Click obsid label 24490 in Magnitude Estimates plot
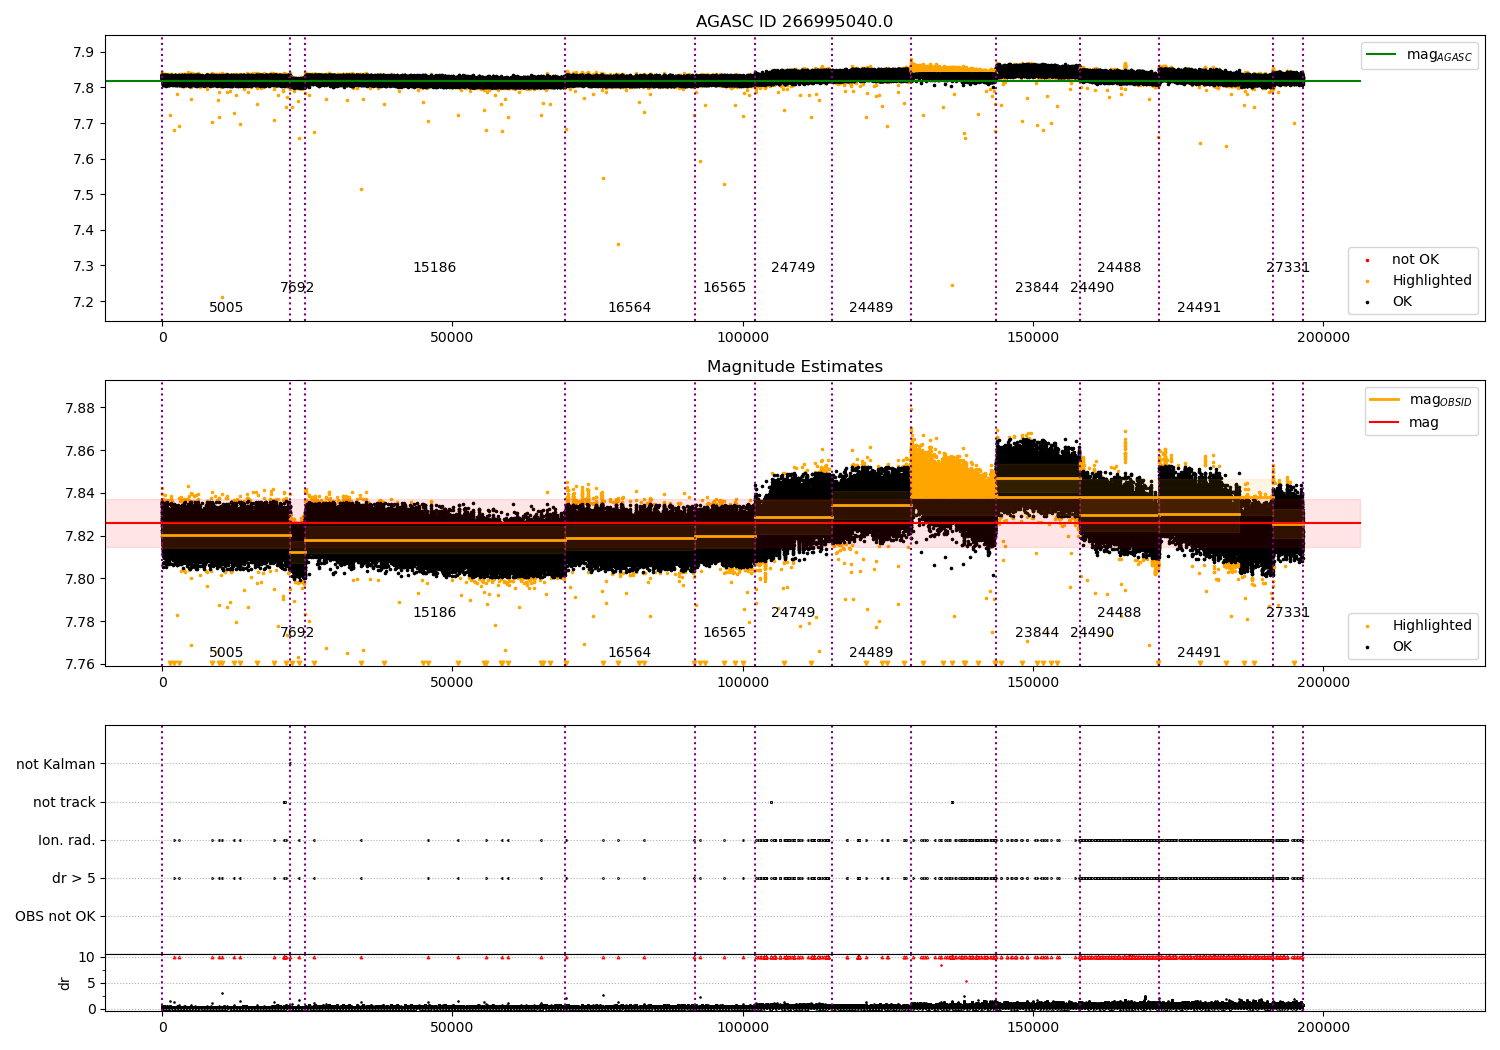This screenshot has height=1050, width=1500. (x=1092, y=633)
